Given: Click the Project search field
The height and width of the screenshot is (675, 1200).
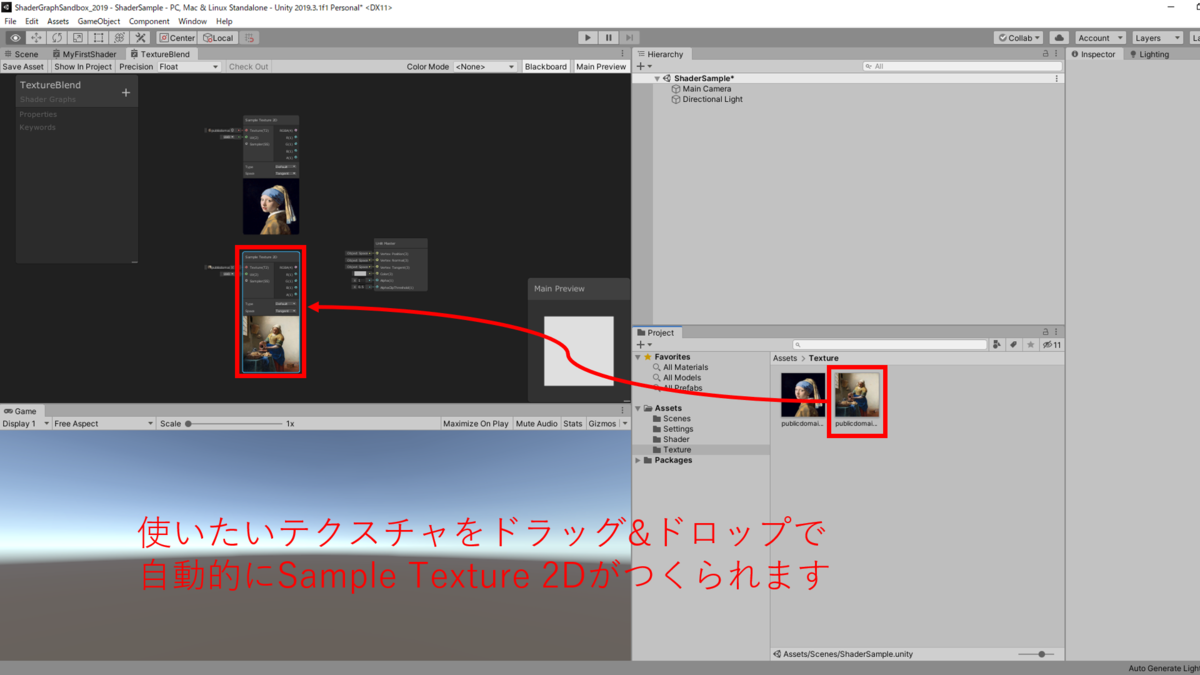Looking at the screenshot, I should coord(890,344).
